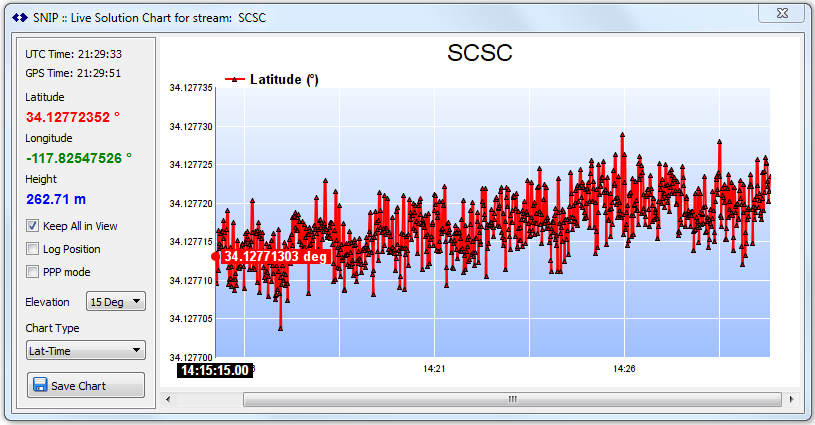
Task: Expand the Chart Type Lat-Time dropdown
Action: pyautogui.click(x=86, y=350)
